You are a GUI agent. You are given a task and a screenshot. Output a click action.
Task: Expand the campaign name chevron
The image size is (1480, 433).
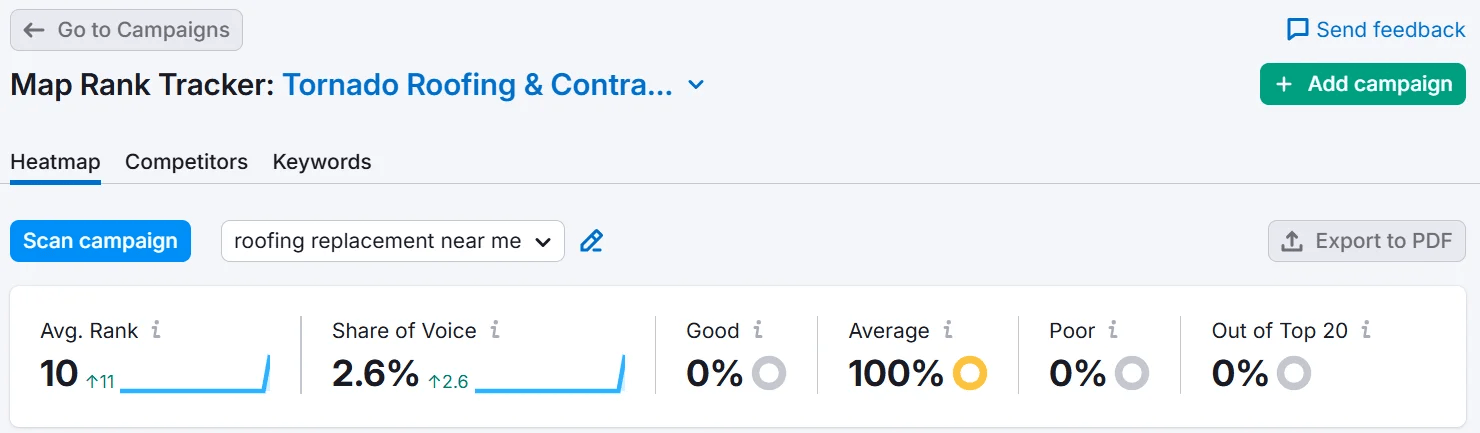pos(697,85)
